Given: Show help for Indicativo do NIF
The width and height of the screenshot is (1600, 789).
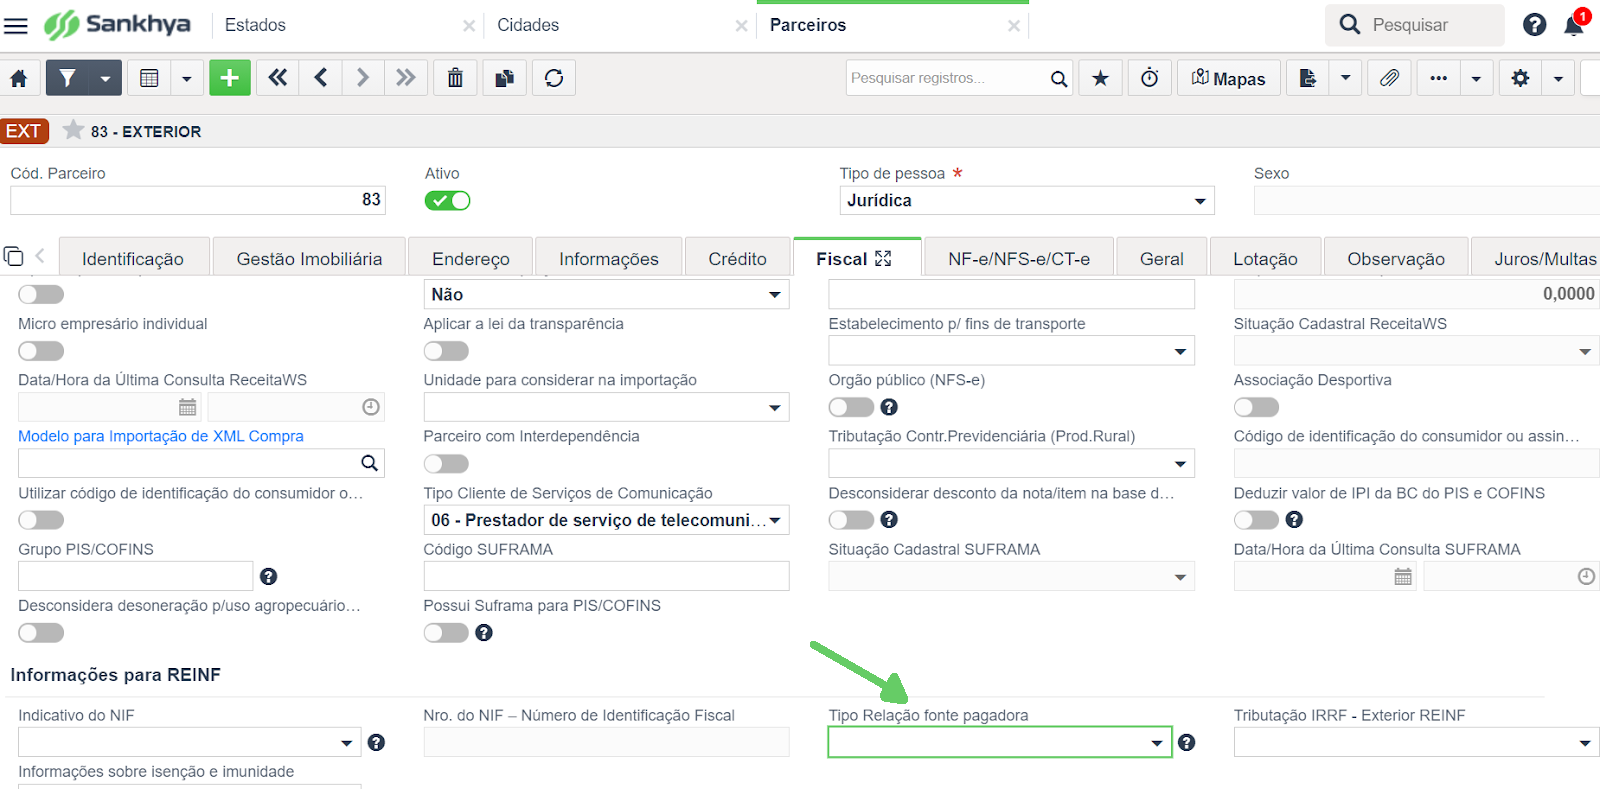Looking at the screenshot, I should pos(377,742).
